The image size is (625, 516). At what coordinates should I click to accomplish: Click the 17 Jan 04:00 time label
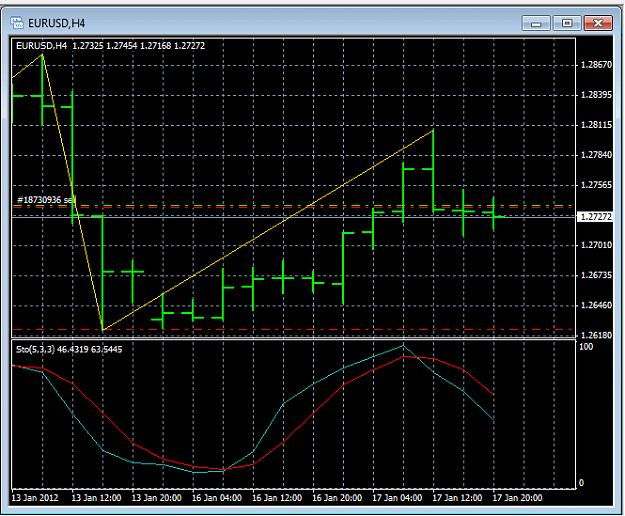pyautogui.click(x=397, y=498)
